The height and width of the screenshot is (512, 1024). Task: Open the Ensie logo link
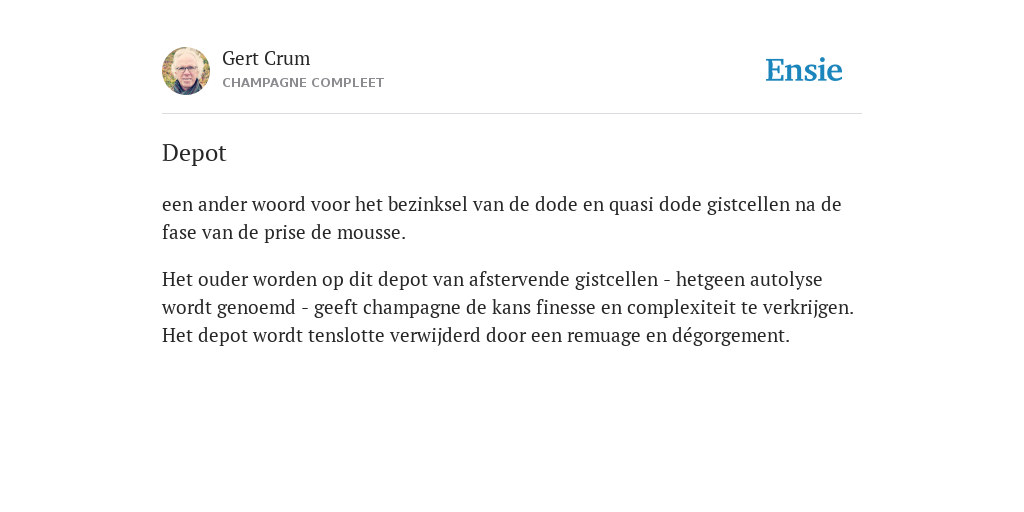pos(804,70)
